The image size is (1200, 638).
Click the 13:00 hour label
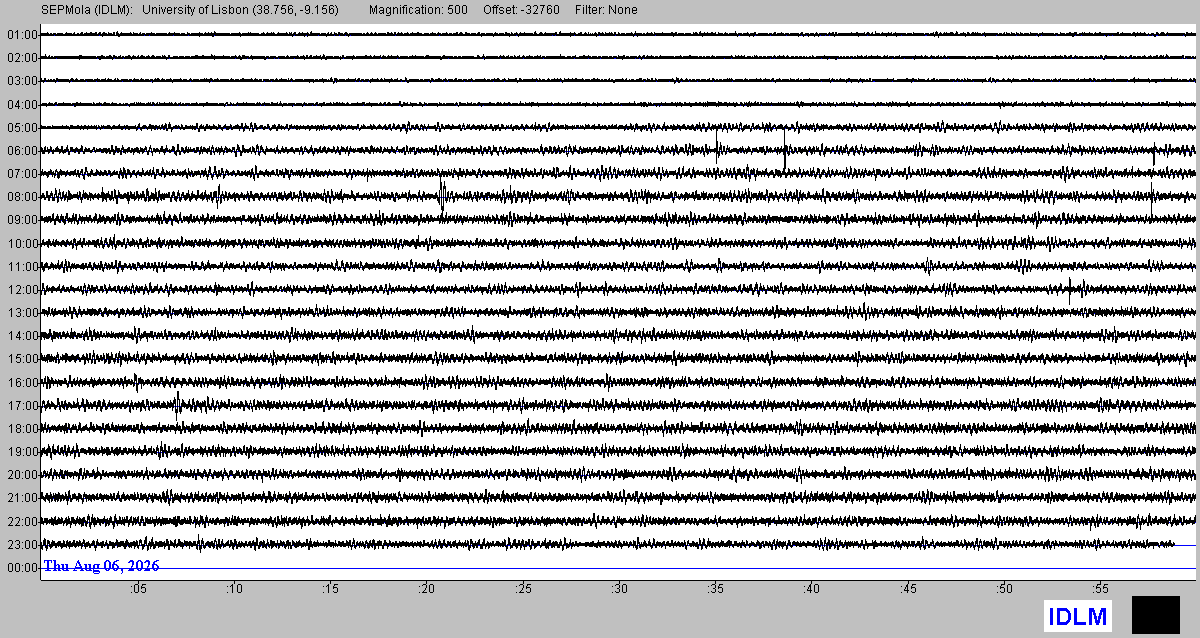click(21, 312)
